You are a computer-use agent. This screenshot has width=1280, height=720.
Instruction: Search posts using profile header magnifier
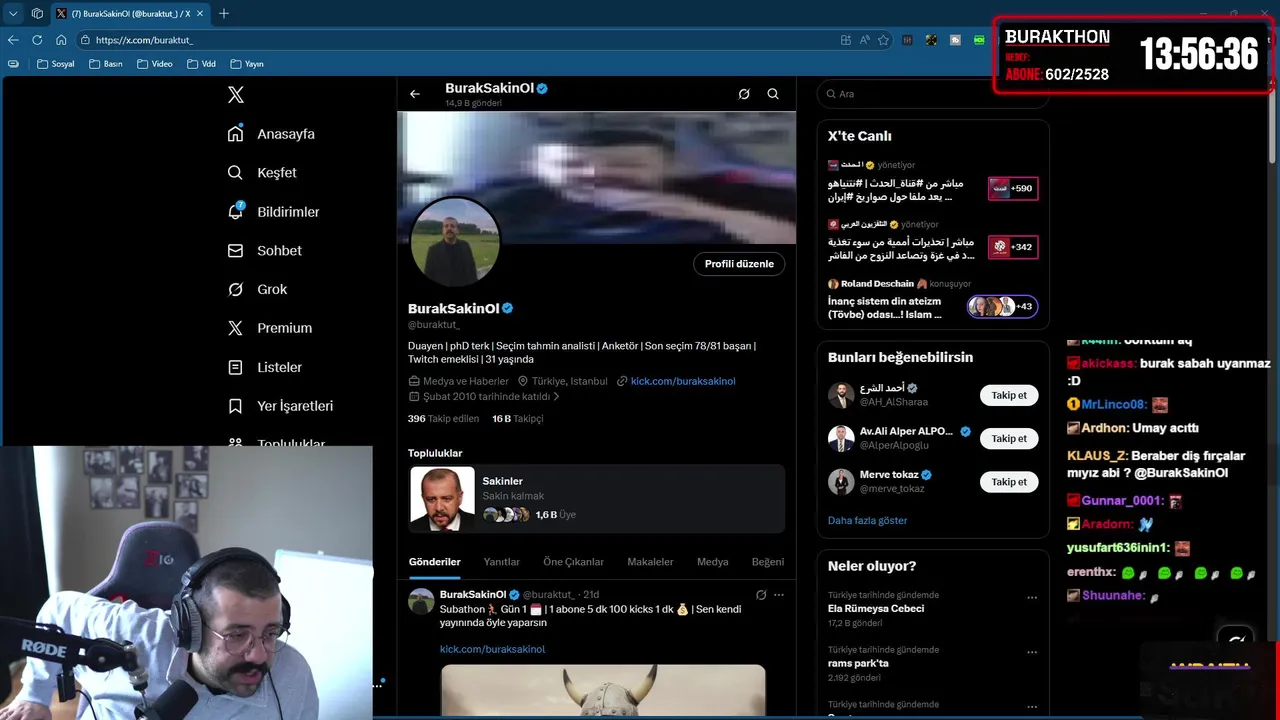(773, 94)
